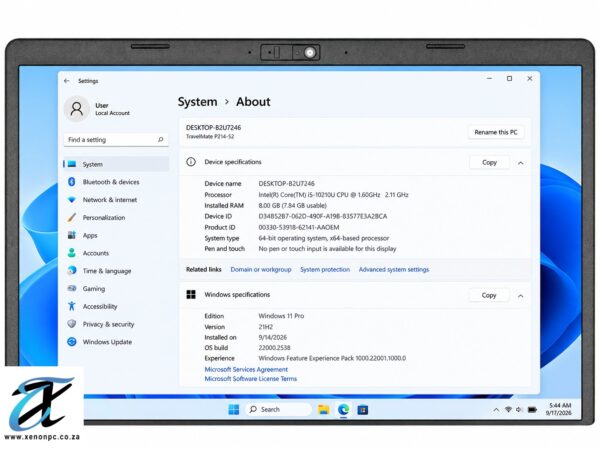
Task: Open Network & internet settings
Action: 116,200
